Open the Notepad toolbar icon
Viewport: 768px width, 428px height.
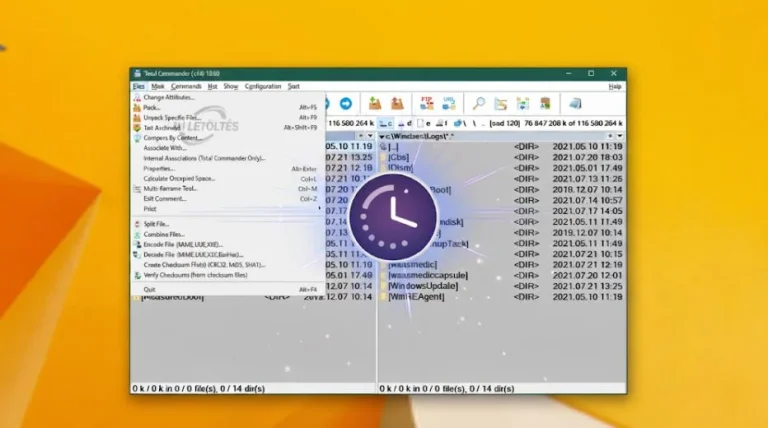click(575, 103)
